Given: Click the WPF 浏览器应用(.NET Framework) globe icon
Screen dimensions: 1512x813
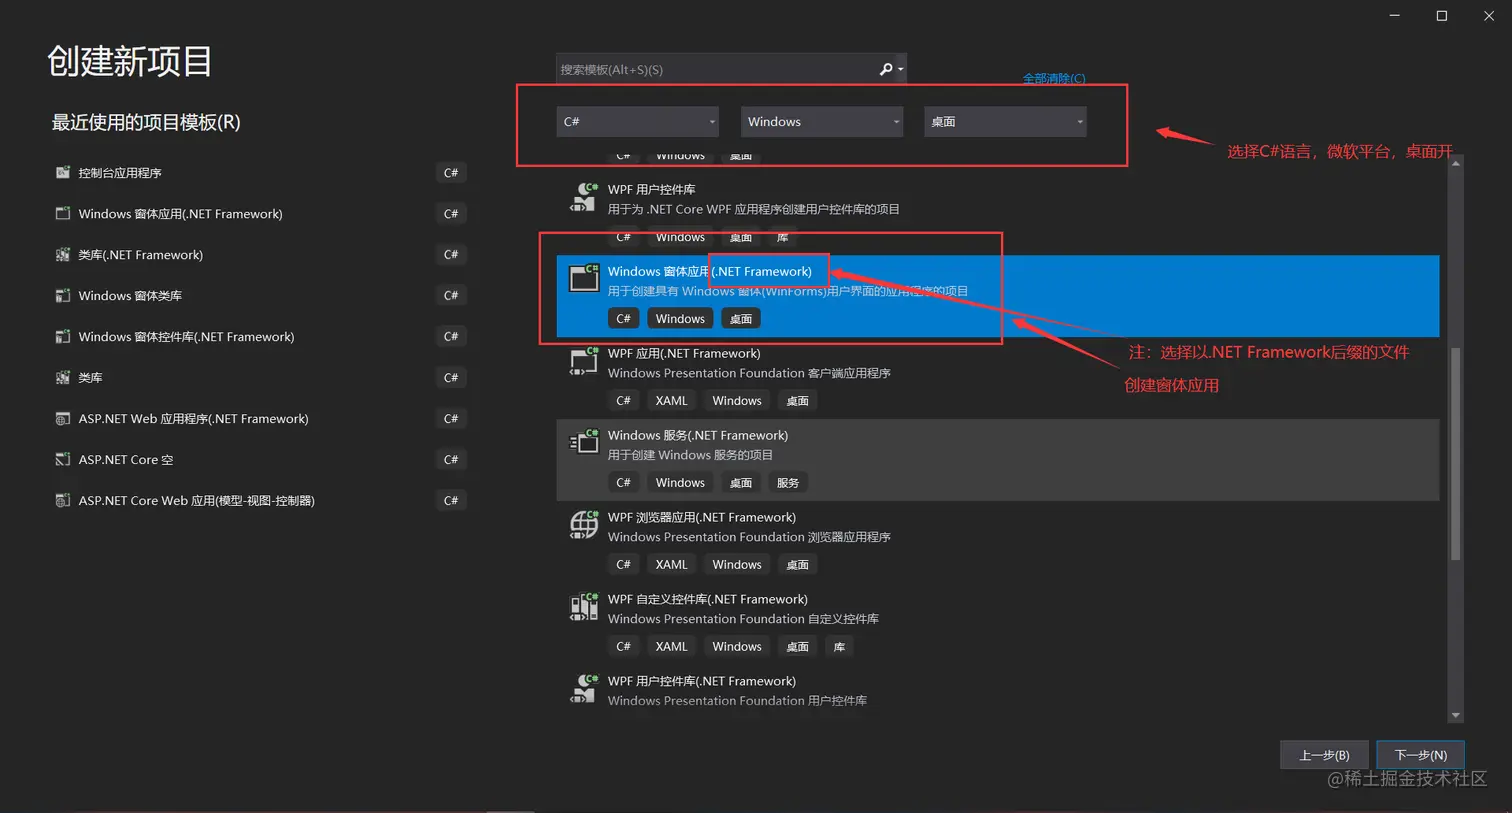Looking at the screenshot, I should point(584,524).
